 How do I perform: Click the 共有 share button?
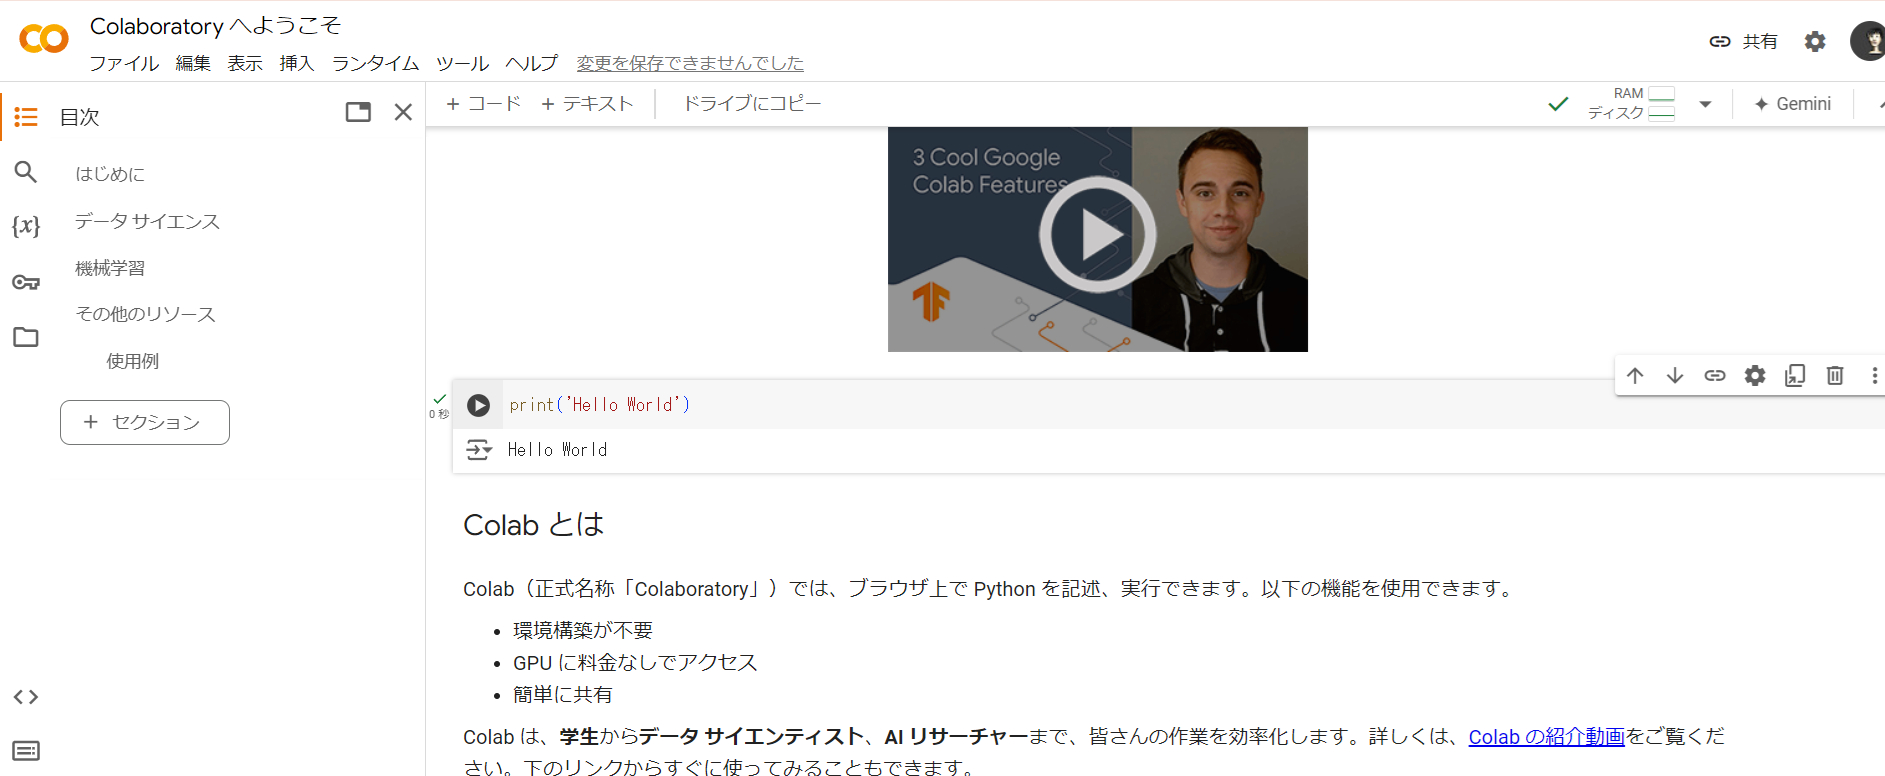point(1743,41)
